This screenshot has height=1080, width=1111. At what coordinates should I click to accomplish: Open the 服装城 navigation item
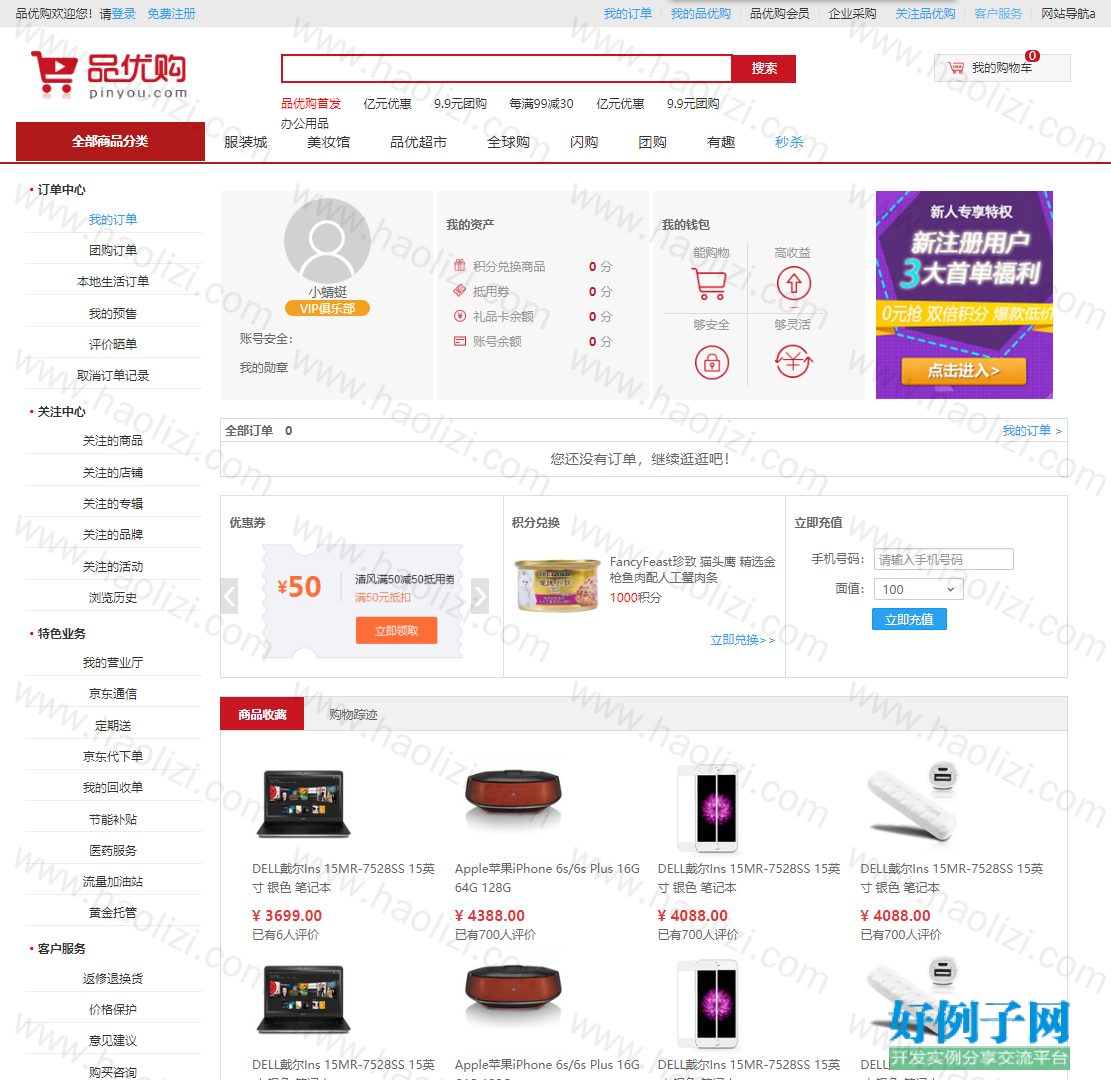pos(246,142)
